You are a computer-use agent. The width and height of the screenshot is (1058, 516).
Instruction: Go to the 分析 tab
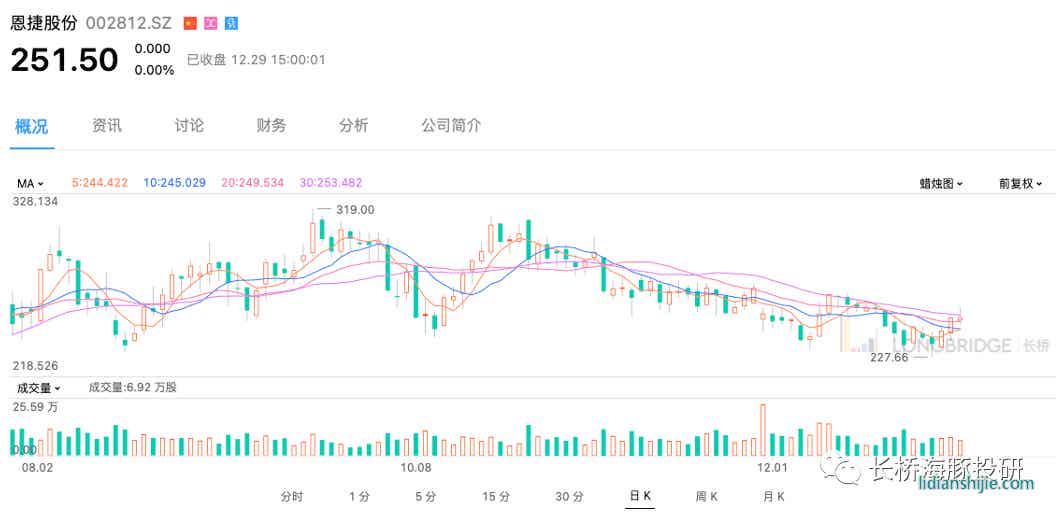tap(353, 125)
